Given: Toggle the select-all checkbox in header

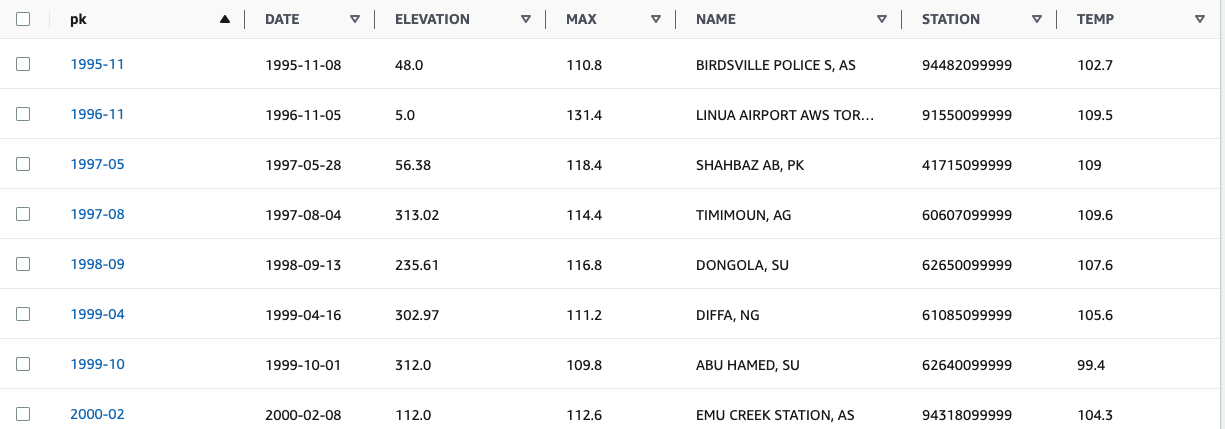Looking at the screenshot, I should click(23, 19).
